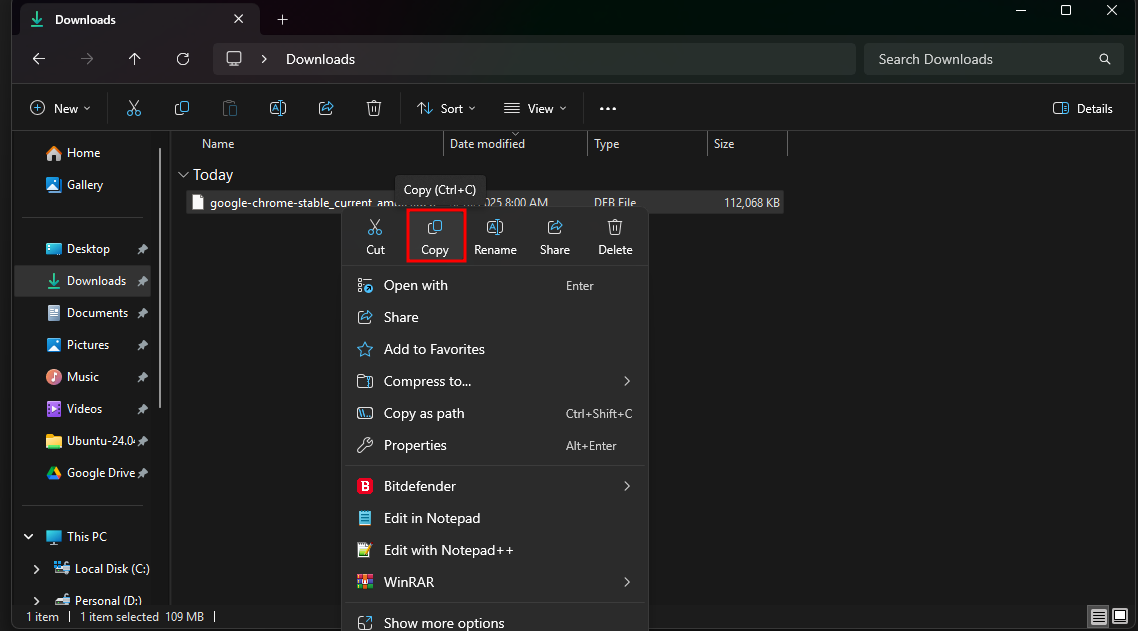Open Music in the sidebar
Viewport: 1138px width, 631px height.
[x=83, y=376]
